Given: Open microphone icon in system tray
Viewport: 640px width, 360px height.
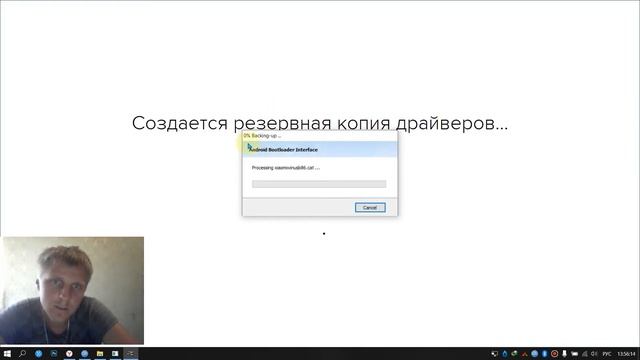Looking at the screenshot, I should (564, 353).
